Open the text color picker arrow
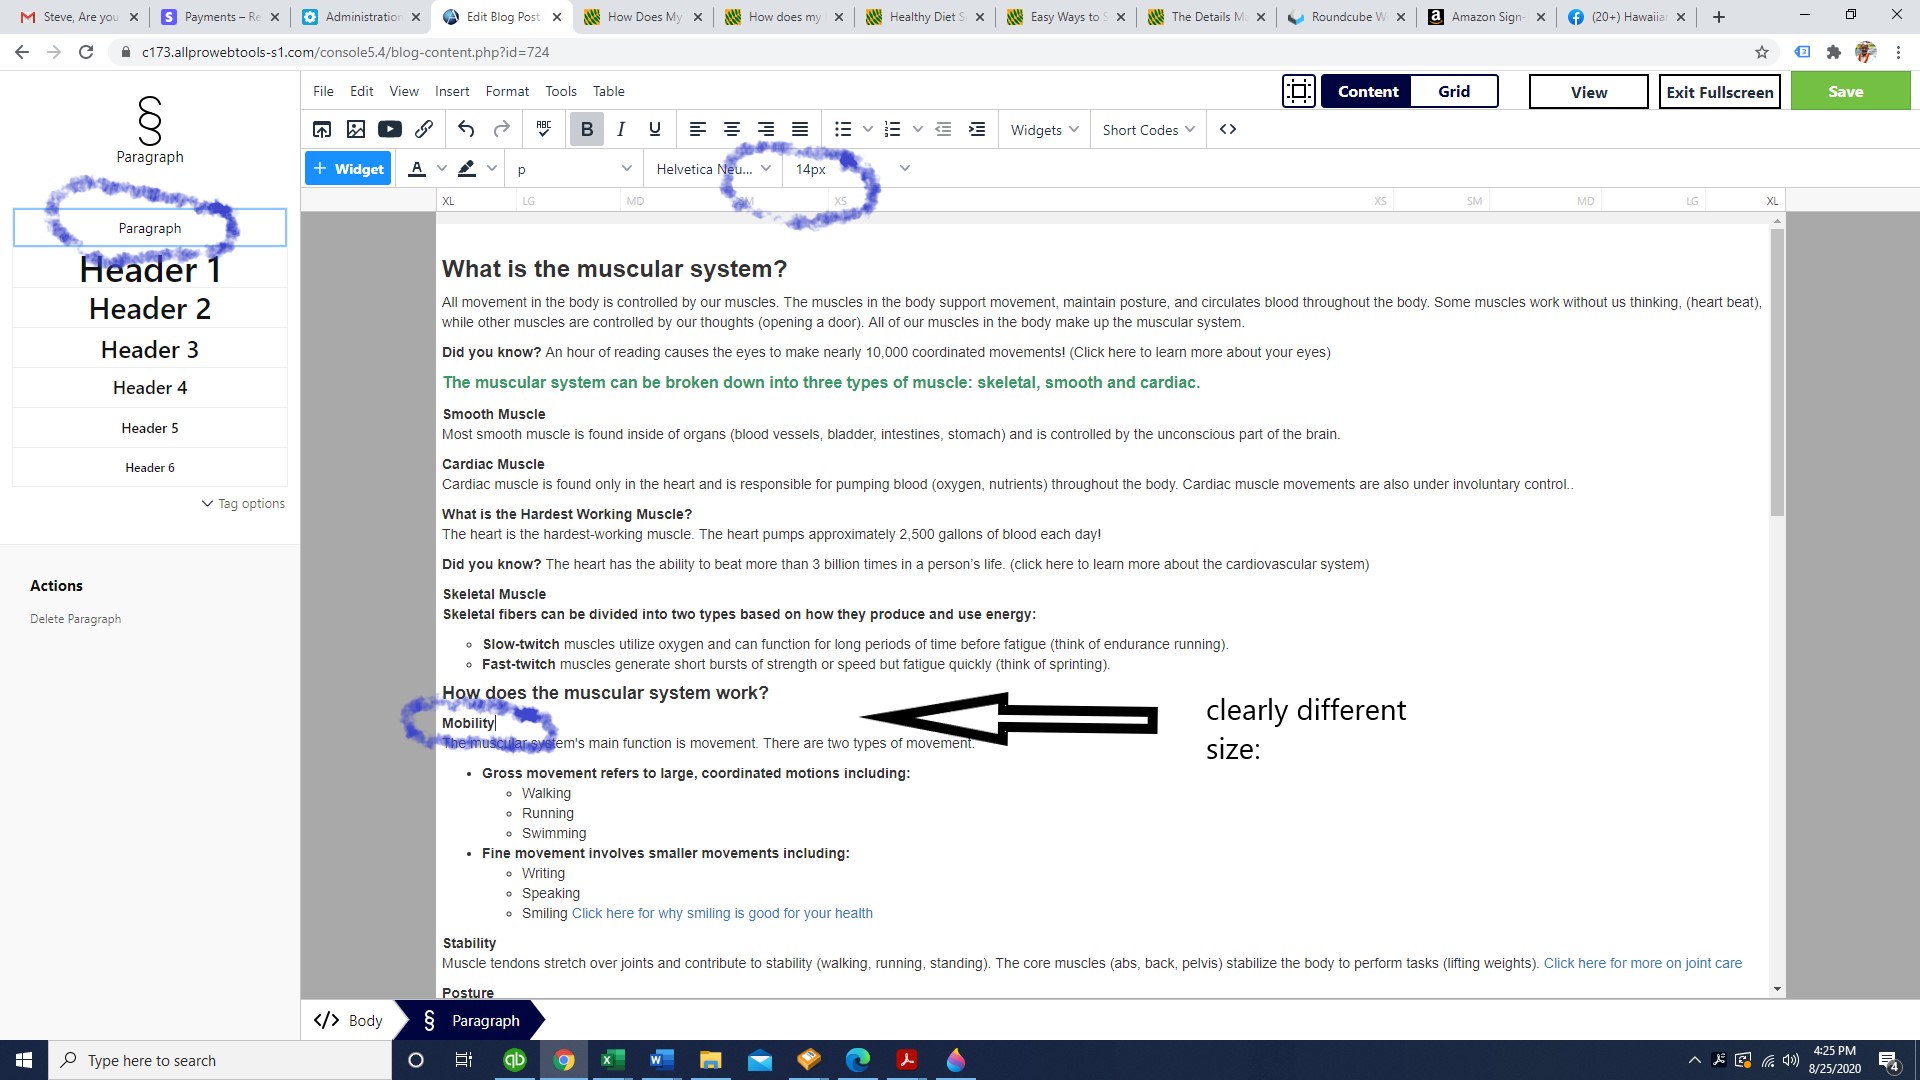 442,169
